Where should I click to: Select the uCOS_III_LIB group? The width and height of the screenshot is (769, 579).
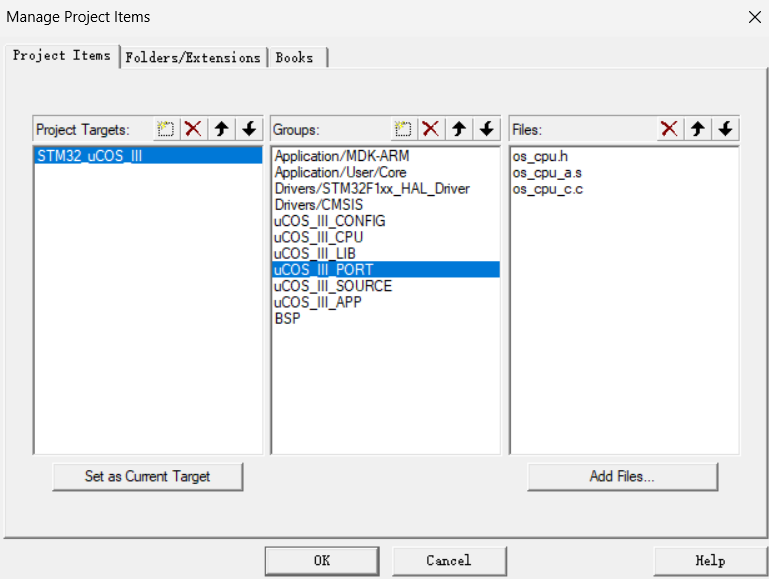coord(385,253)
